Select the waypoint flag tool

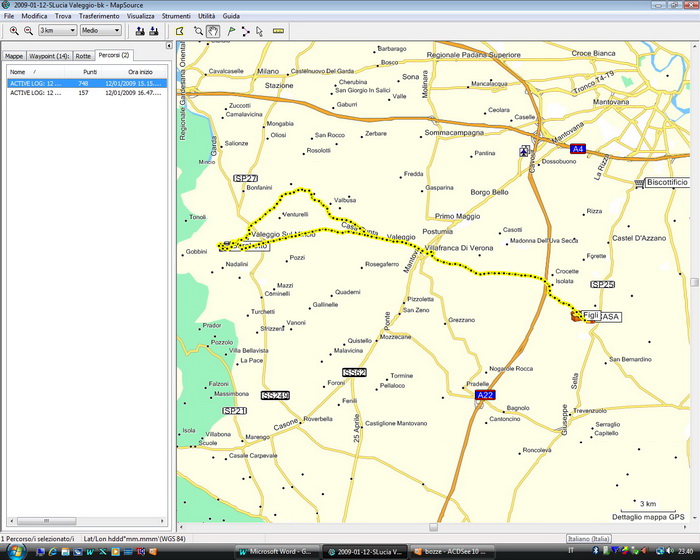point(229,31)
